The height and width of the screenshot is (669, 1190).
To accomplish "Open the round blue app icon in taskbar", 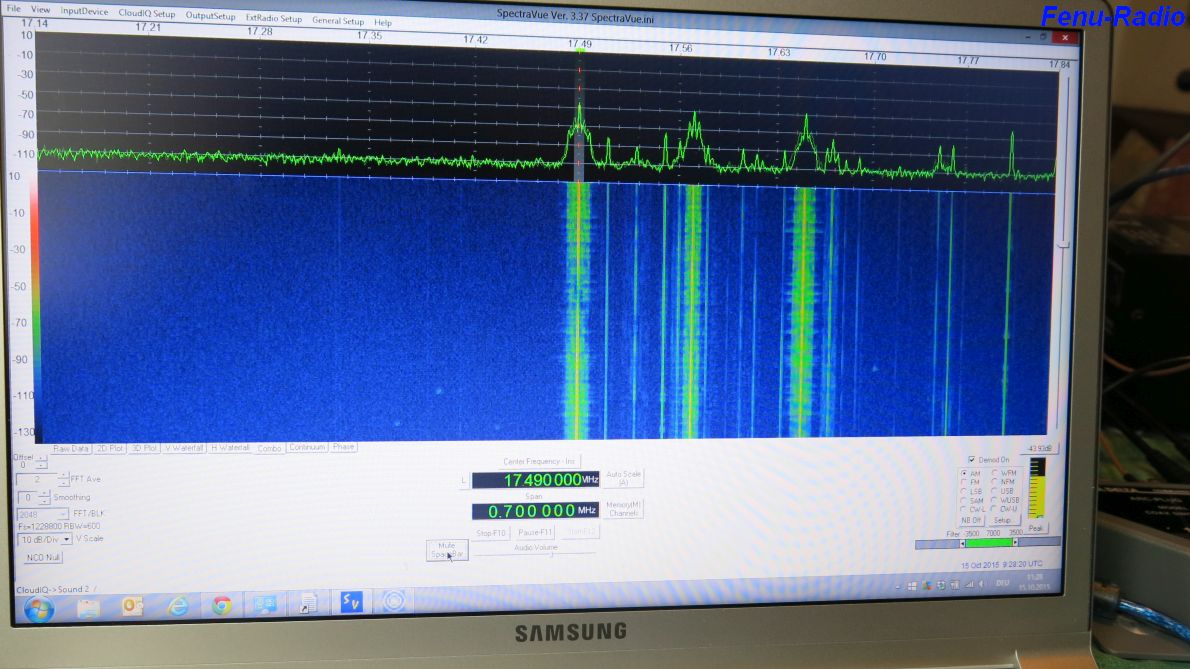I will coord(394,601).
